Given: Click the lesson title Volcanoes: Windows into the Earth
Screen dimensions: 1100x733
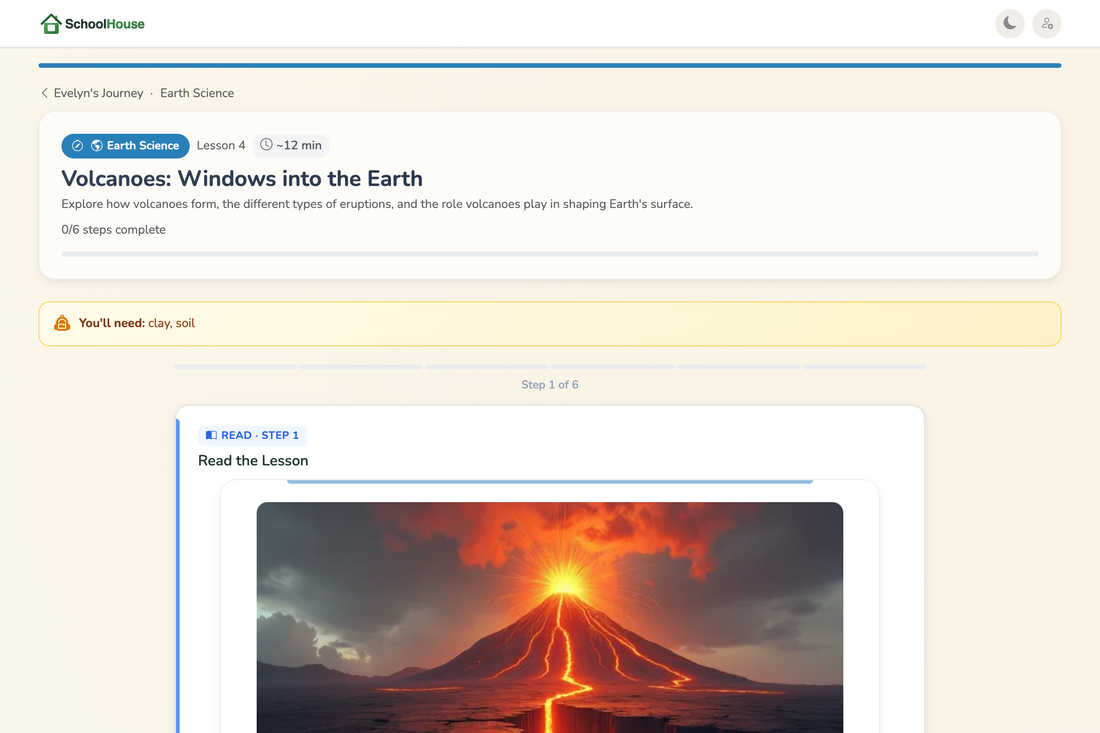Looking at the screenshot, I should [x=242, y=178].
